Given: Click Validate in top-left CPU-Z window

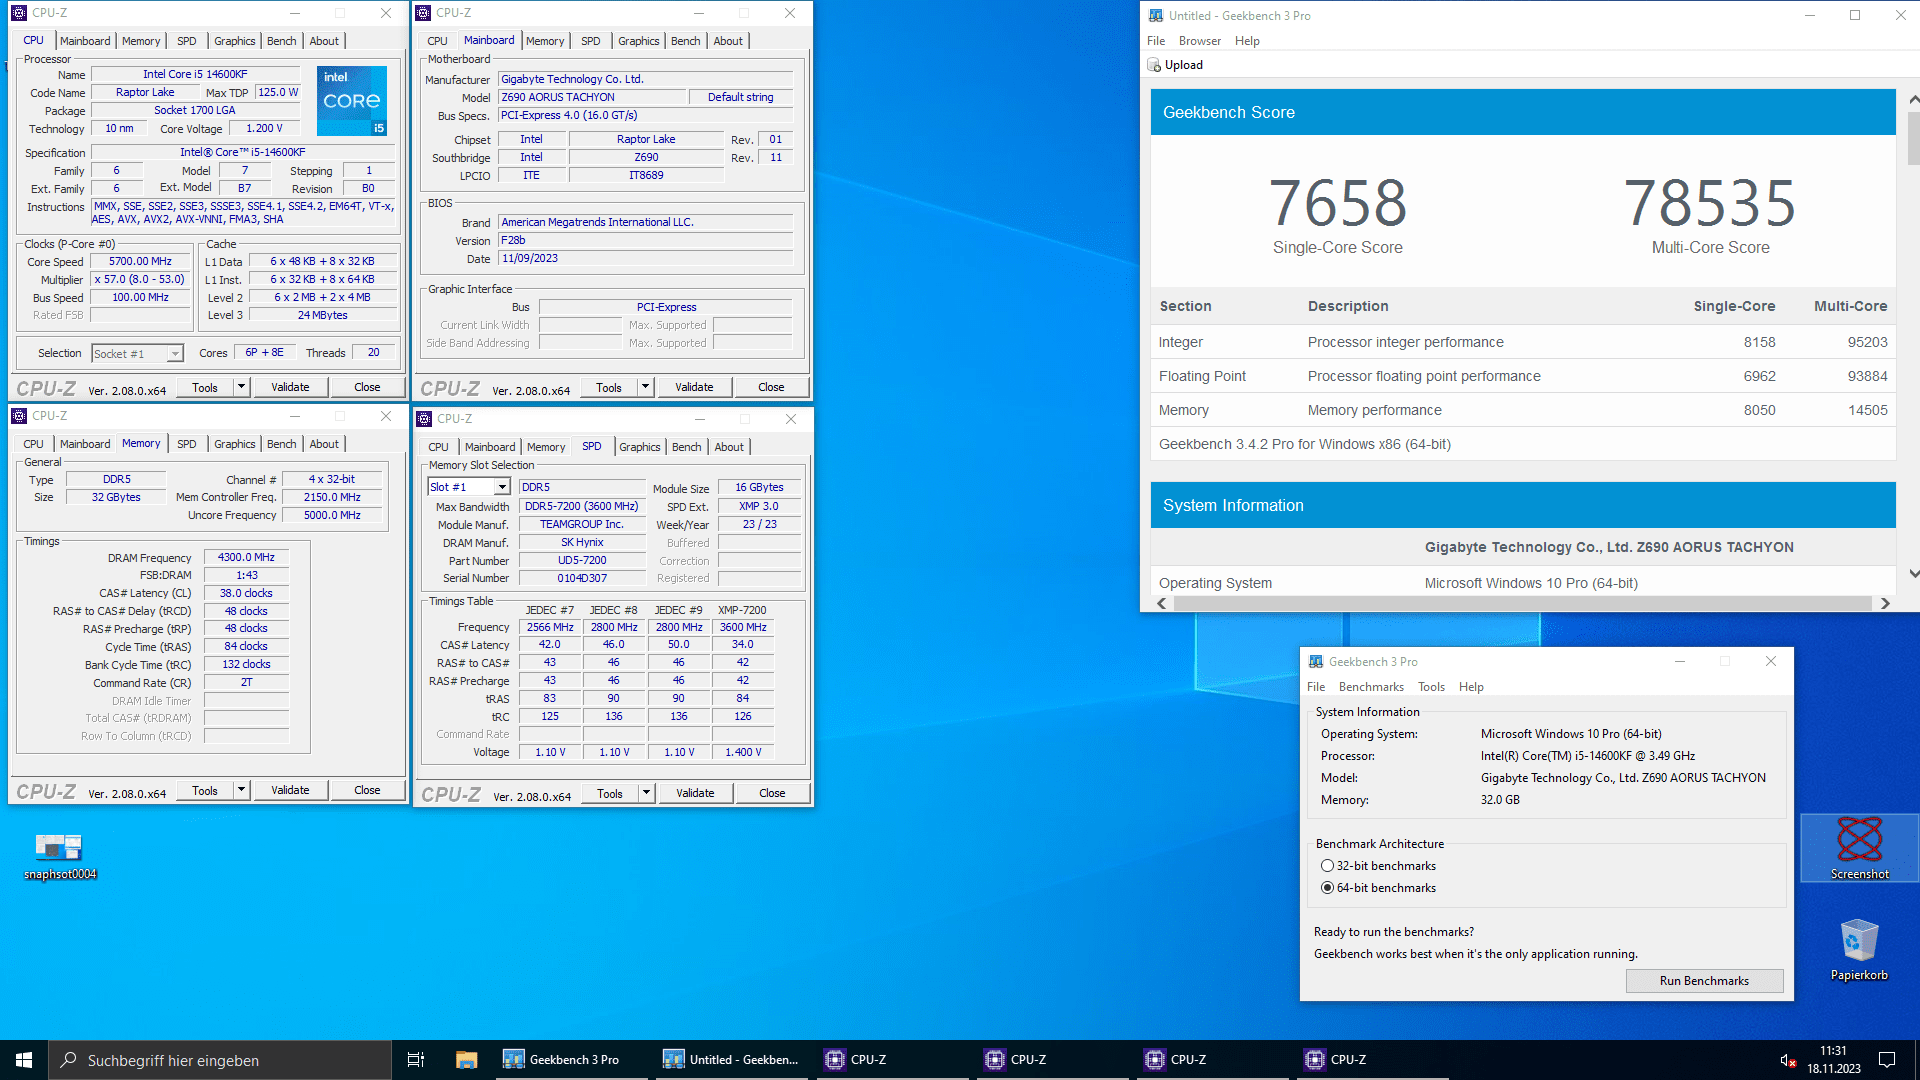Looking at the screenshot, I should [x=290, y=387].
